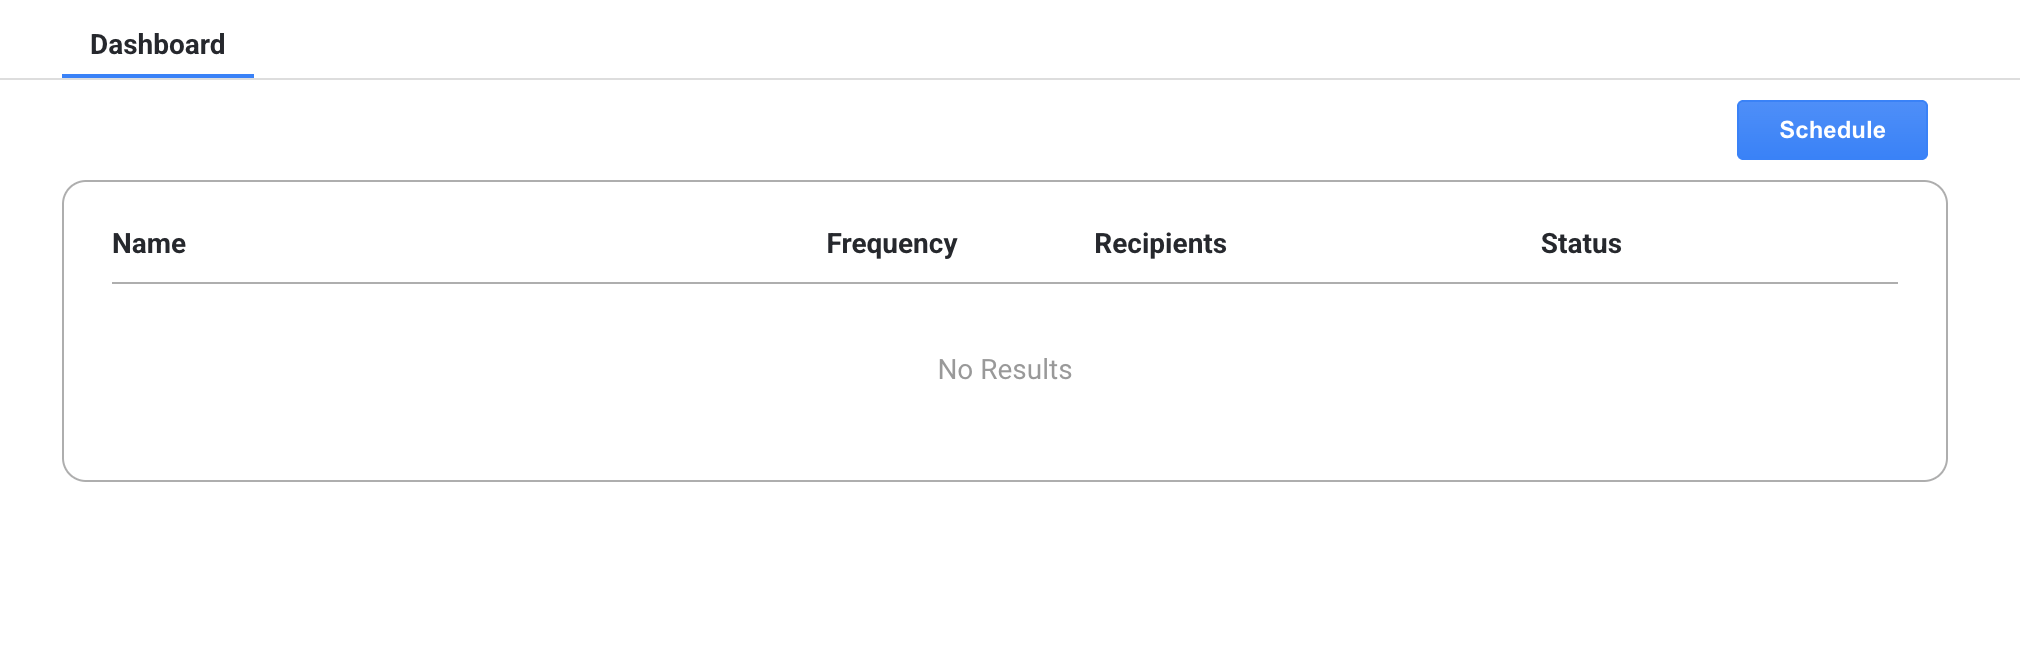Create a new schedule with Schedule
The width and height of the screenshot is (2020, 672).
pos(1831,130)
